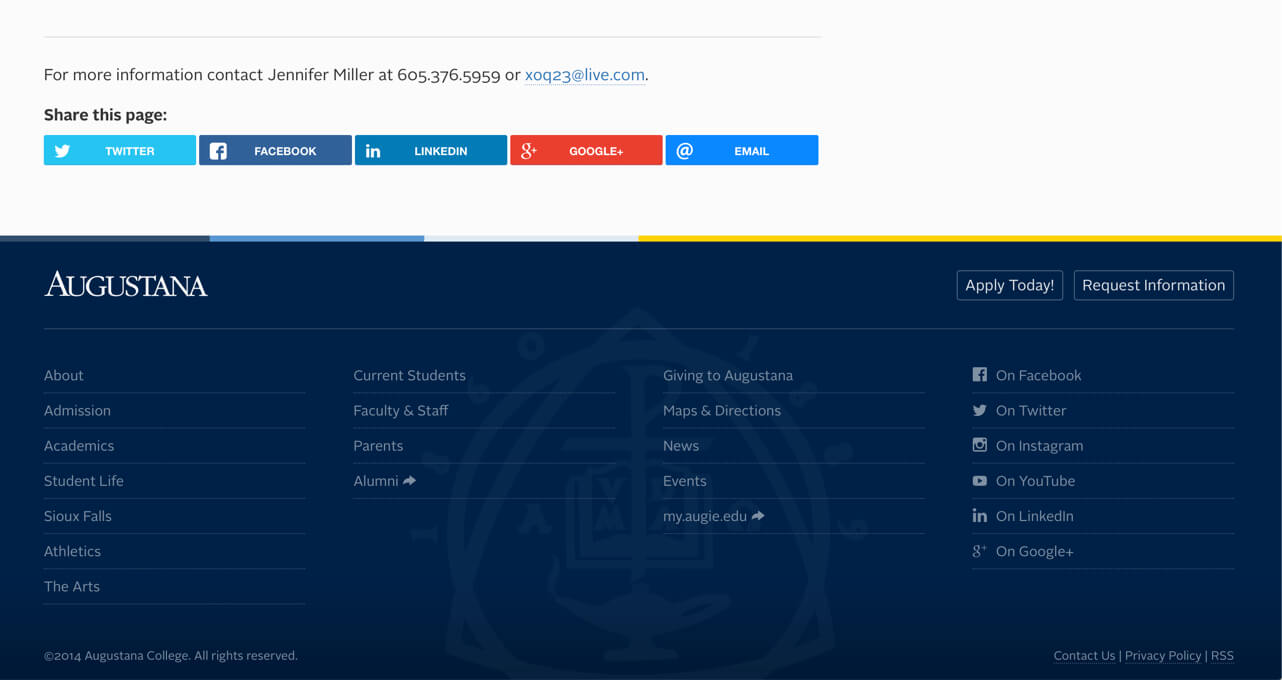Screen dimensions: 1282x680
Task: Click the @ email icon in share bar
Action: point(684,151)
